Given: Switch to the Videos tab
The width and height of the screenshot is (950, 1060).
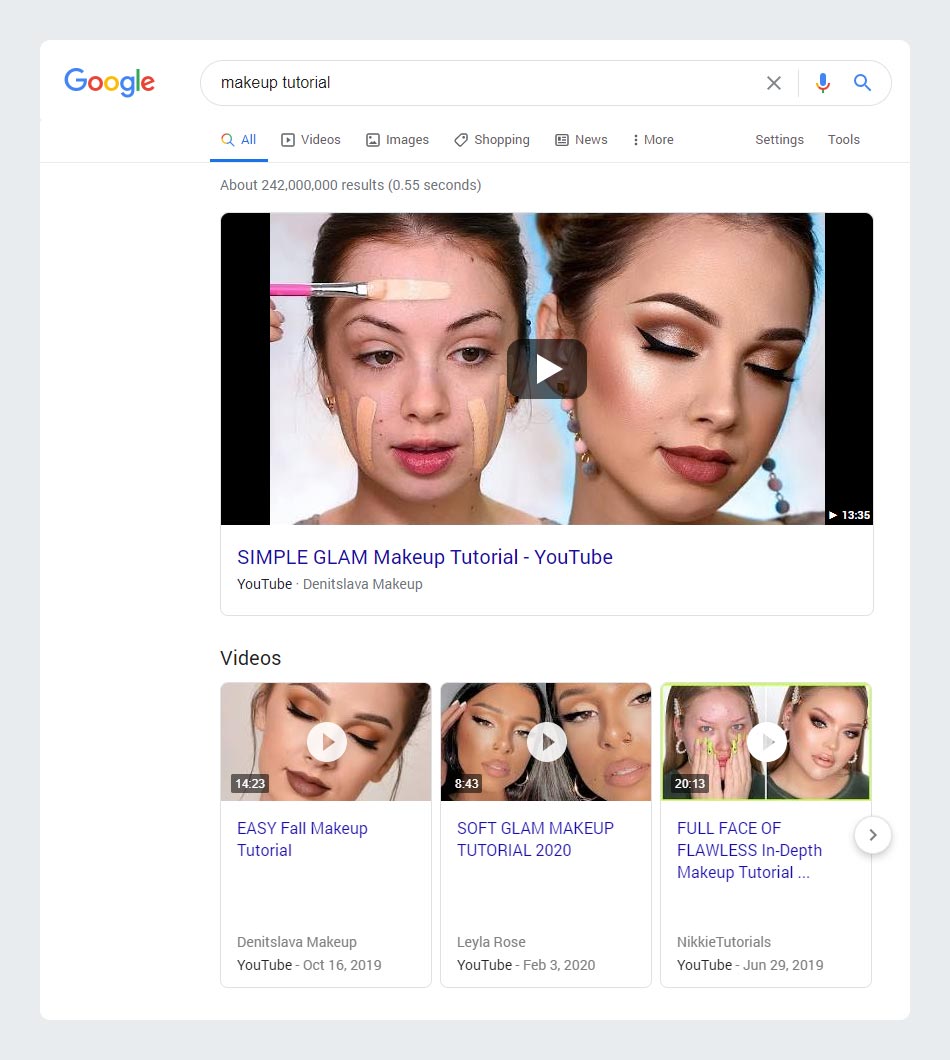Looking at the screenshot, I should point(311,140).
